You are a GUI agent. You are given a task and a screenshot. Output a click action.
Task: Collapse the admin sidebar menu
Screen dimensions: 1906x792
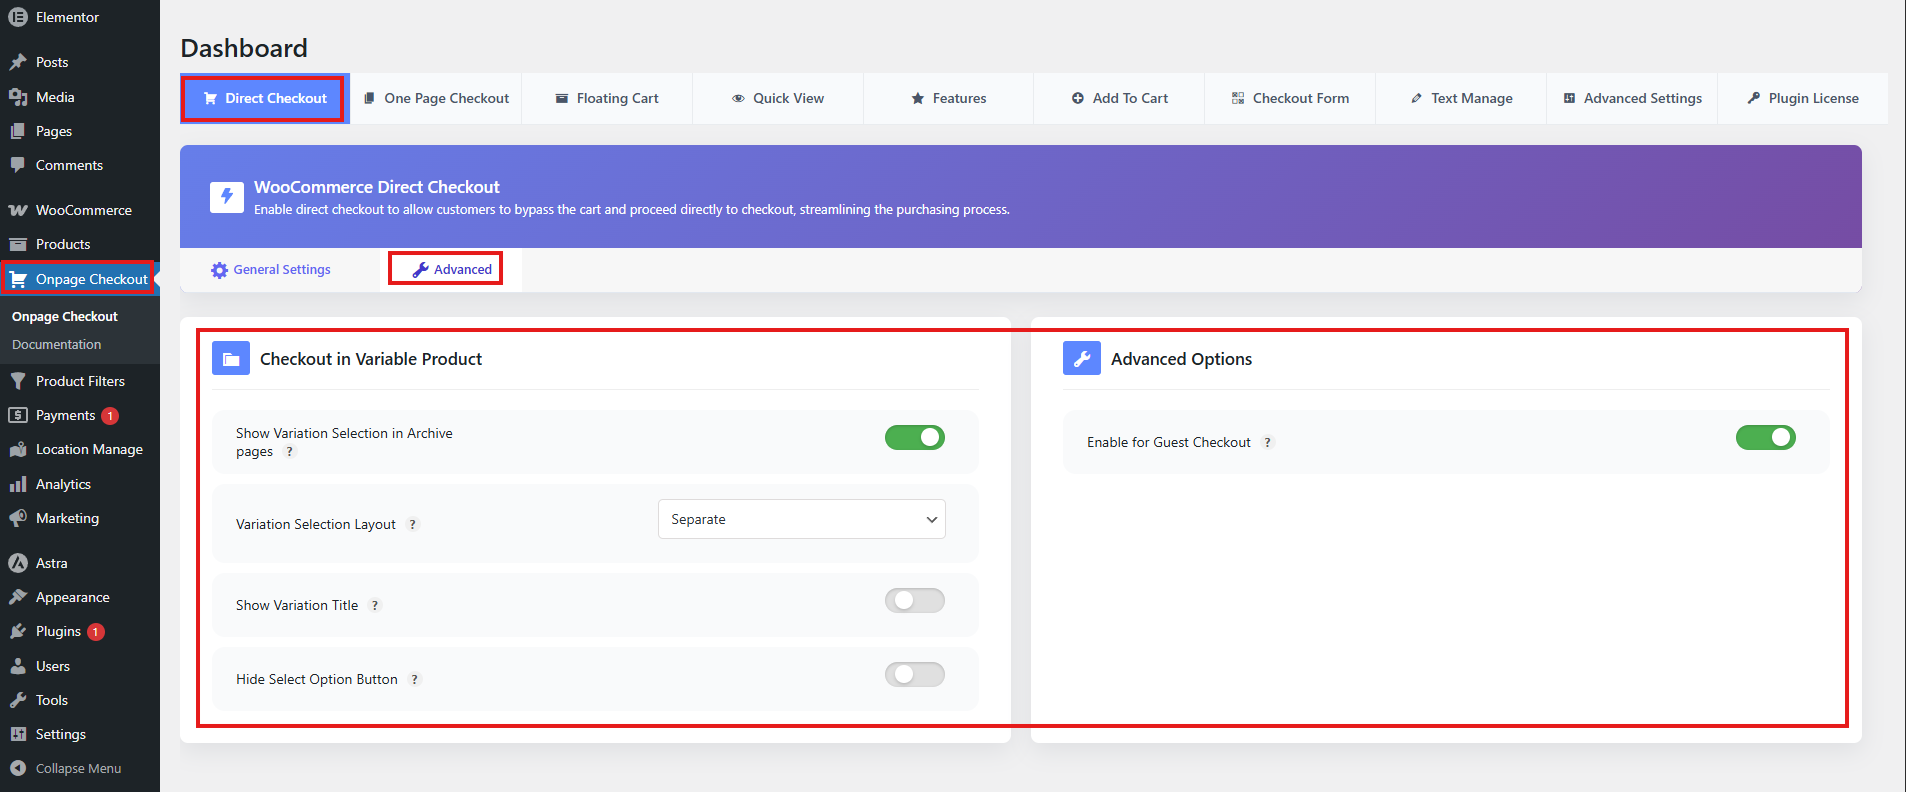[x=80, y=768]
